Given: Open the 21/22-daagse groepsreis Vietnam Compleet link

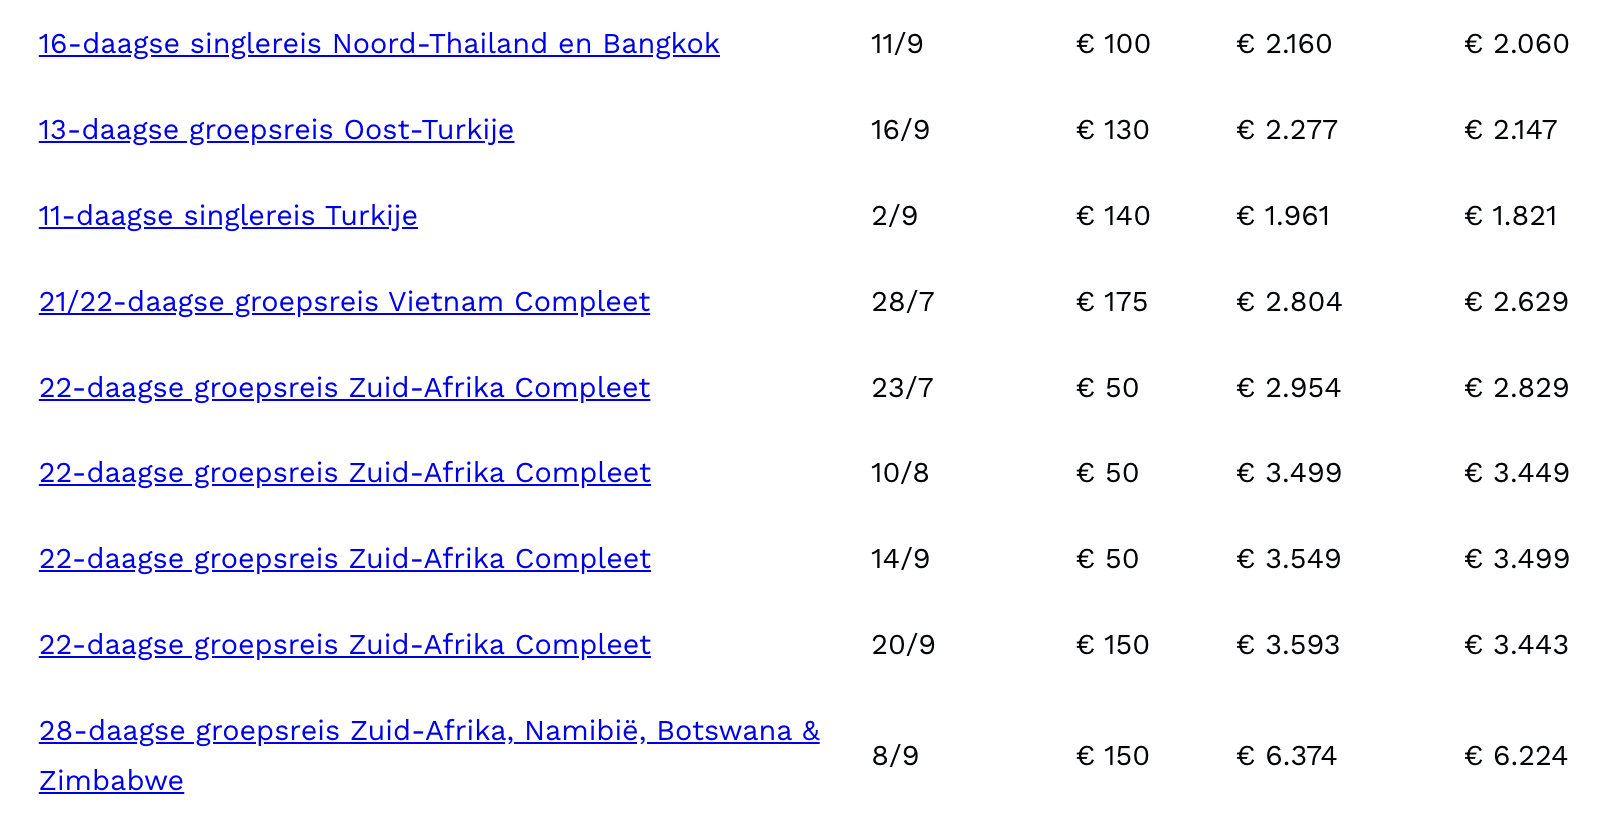Looking at the screenshot, I should [x=344, y=302].
